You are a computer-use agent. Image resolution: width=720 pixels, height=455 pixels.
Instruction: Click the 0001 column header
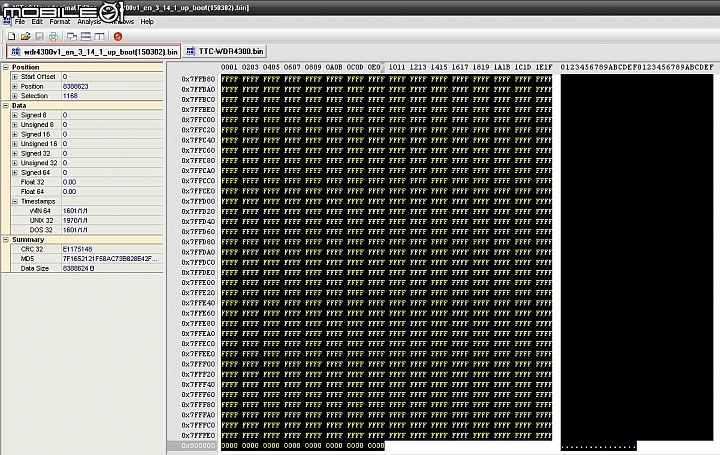tap(229, 67)
